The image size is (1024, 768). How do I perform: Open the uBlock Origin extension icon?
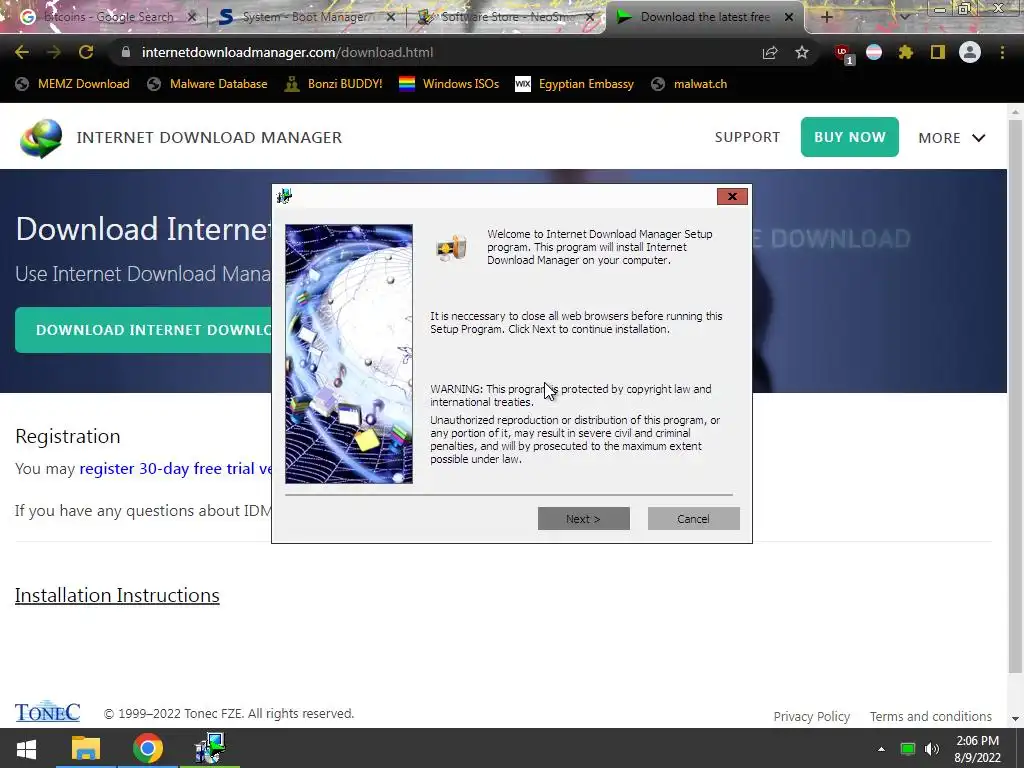[843, 53]
